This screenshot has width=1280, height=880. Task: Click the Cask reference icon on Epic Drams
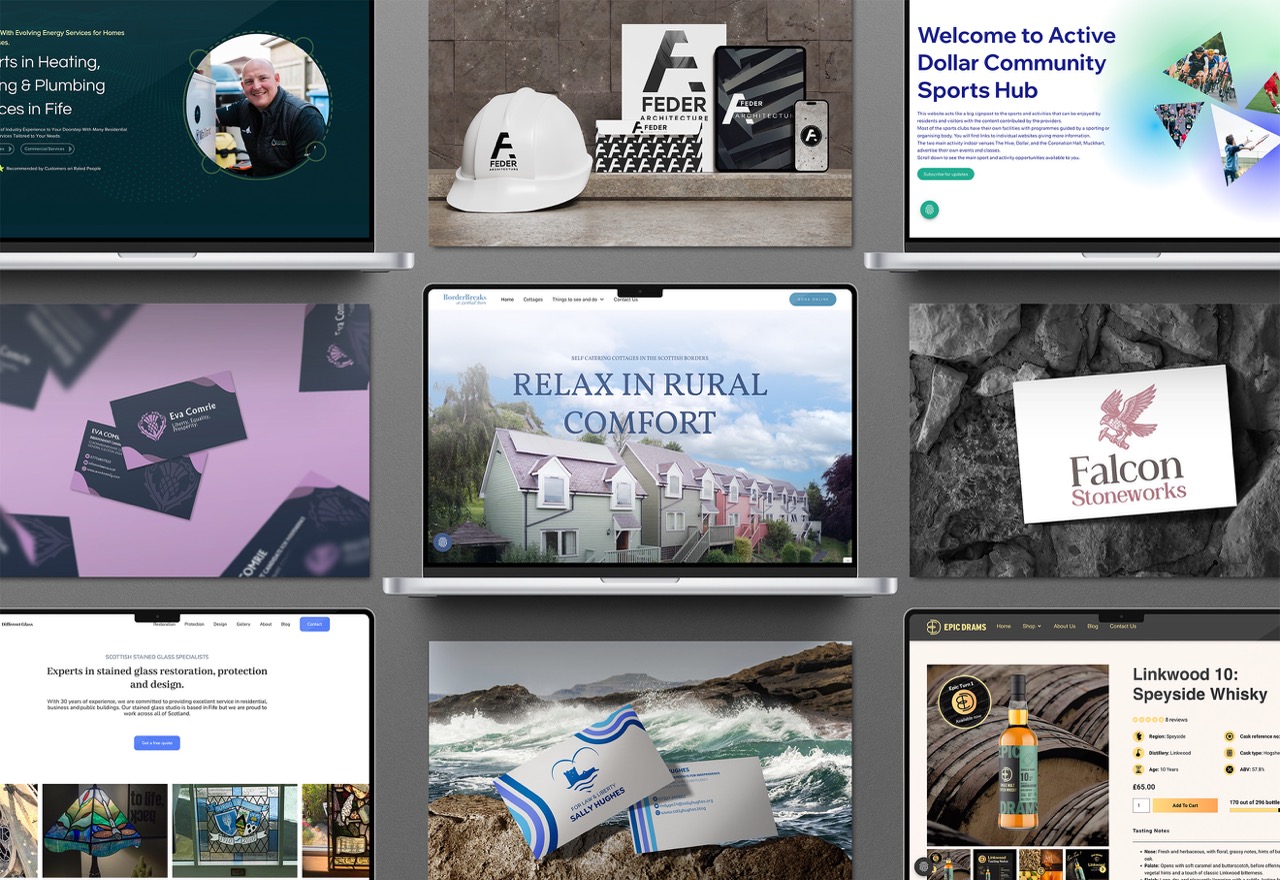1229,736
